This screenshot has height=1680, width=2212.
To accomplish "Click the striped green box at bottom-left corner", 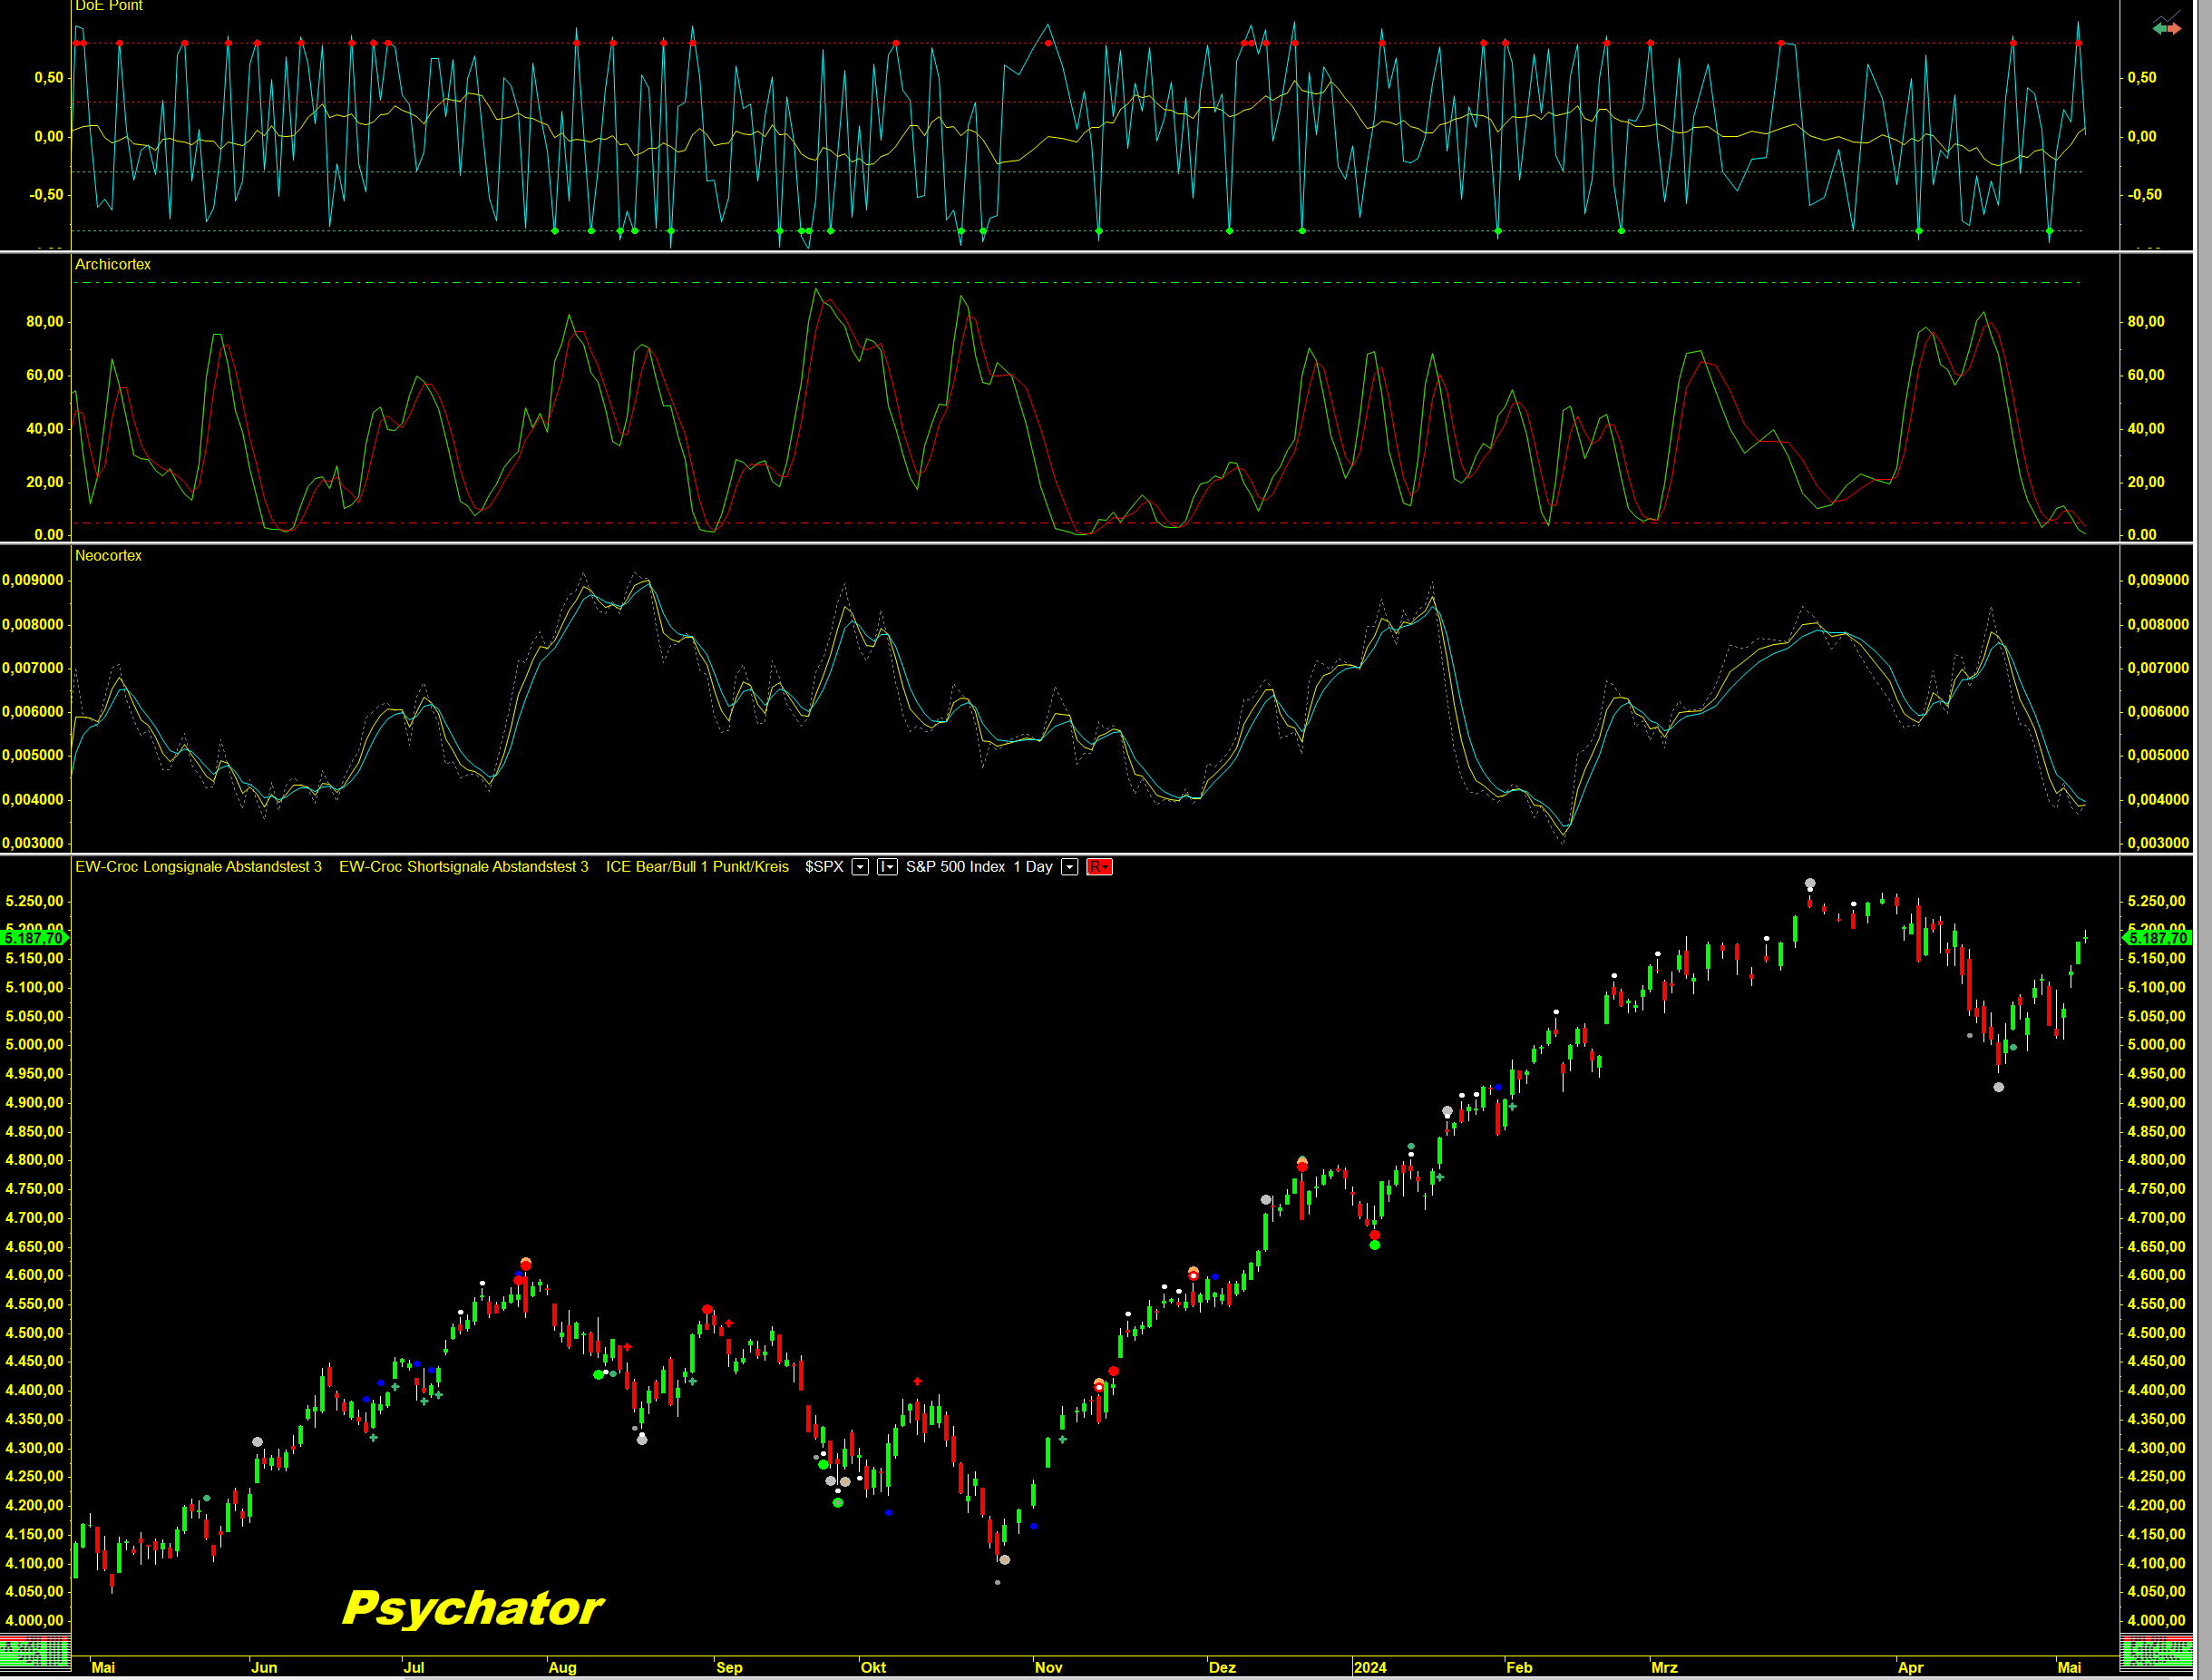I will [35, 1651].
